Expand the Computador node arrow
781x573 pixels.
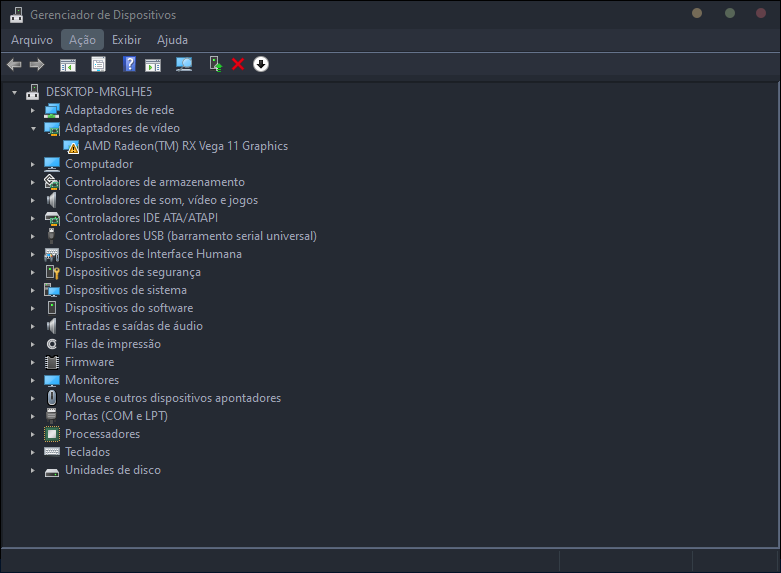pos(33,164)
